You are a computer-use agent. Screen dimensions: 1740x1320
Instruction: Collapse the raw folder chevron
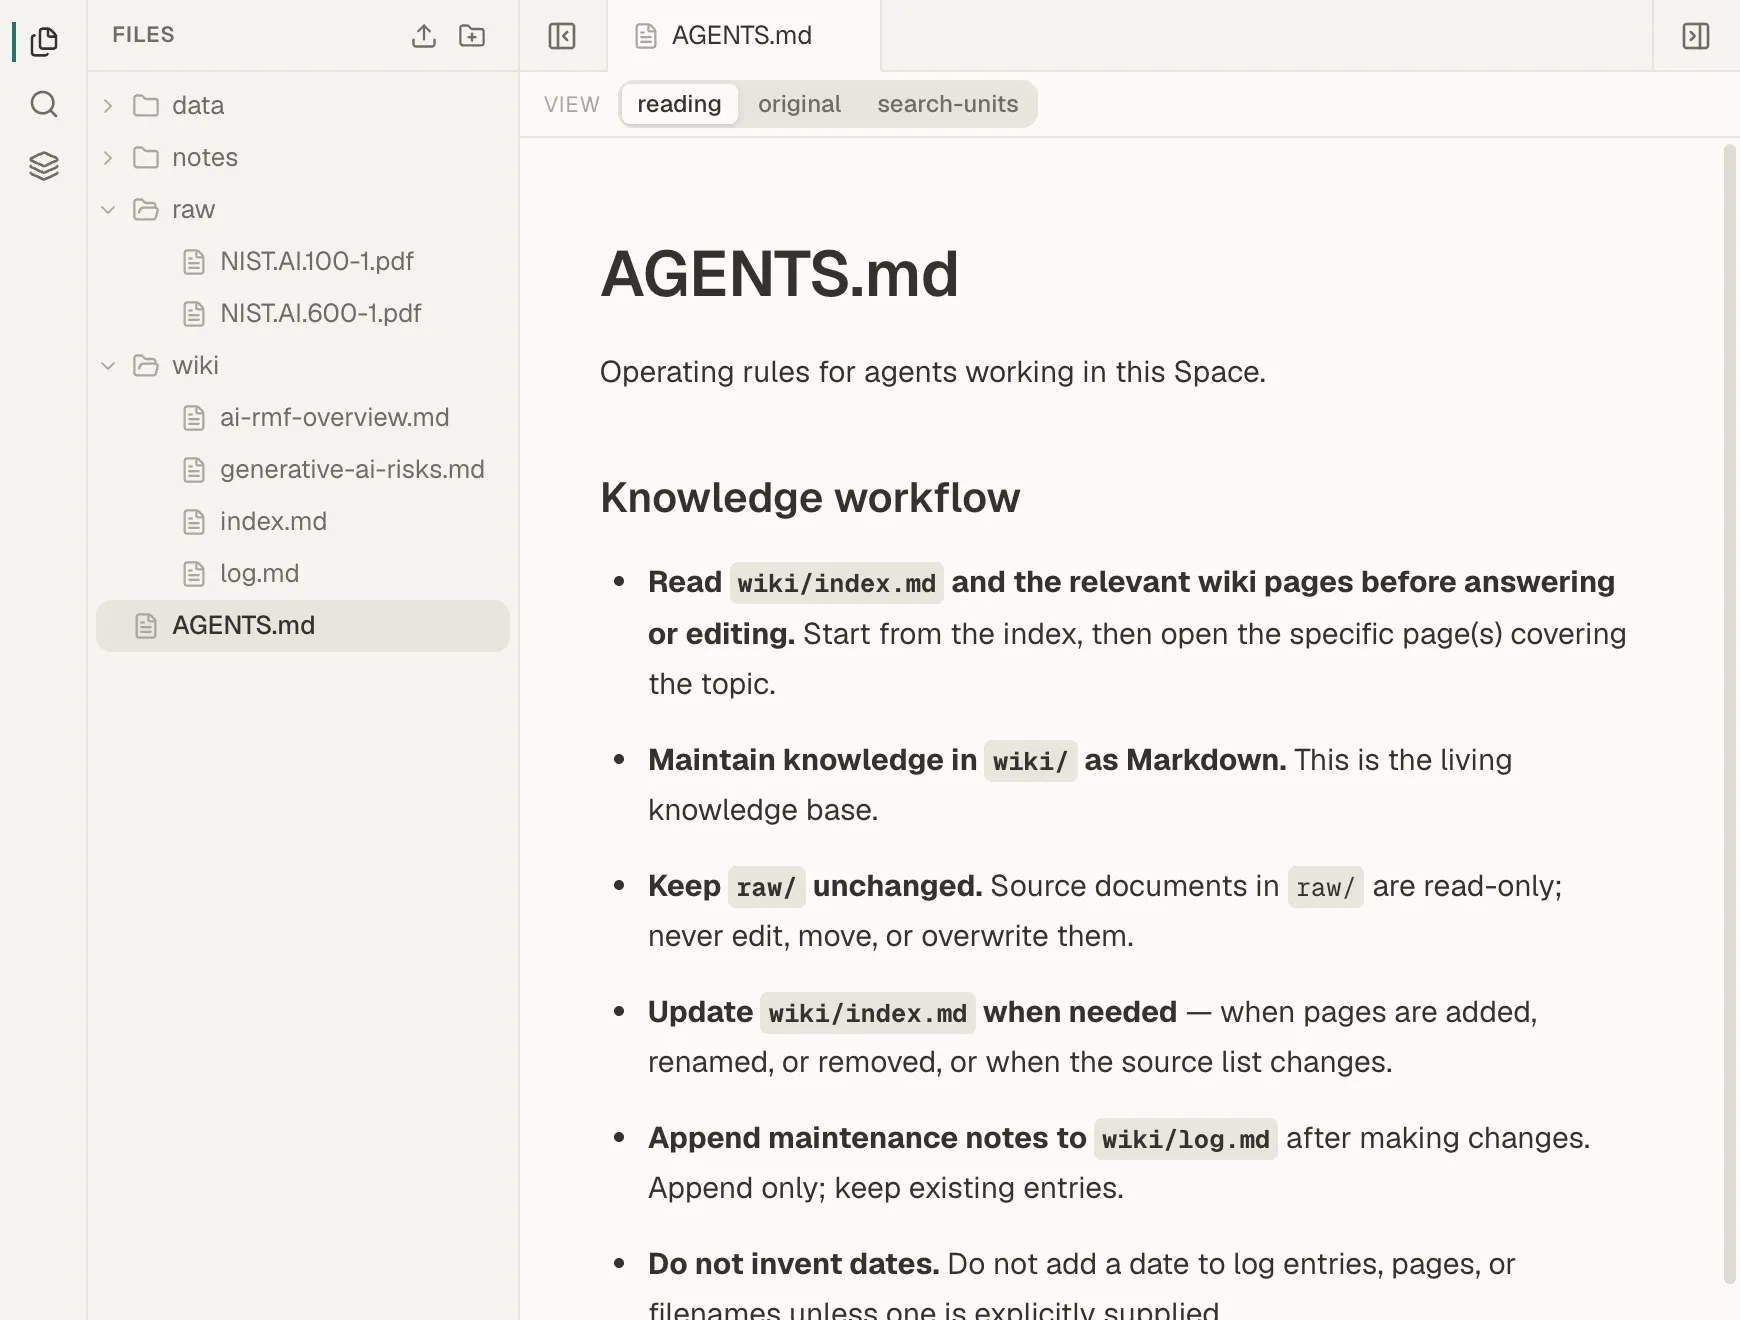point(108,209)
